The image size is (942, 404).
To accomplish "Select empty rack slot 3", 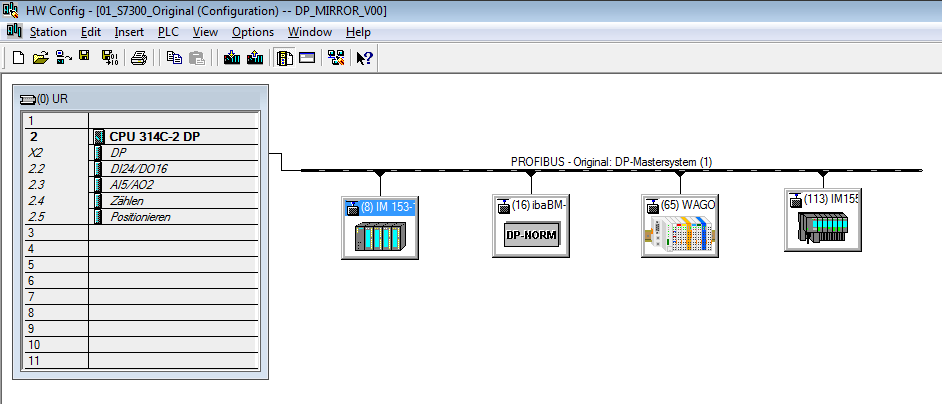I will pos(142,233).
